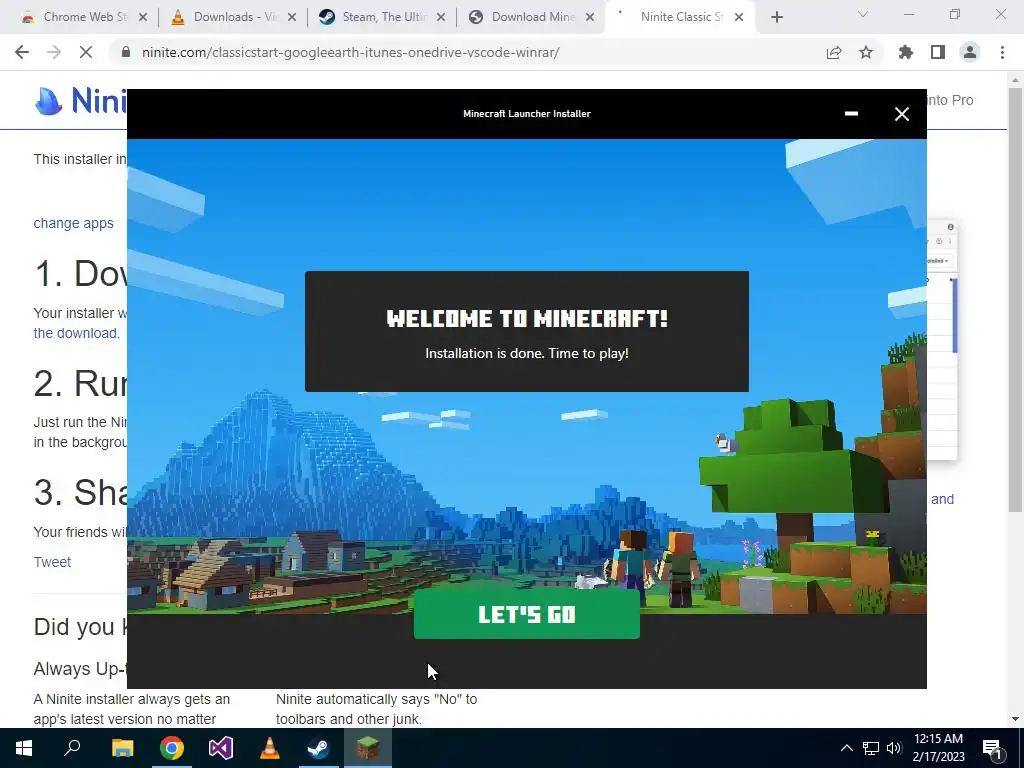Share this page via the share icon

[x=834, y=52]
